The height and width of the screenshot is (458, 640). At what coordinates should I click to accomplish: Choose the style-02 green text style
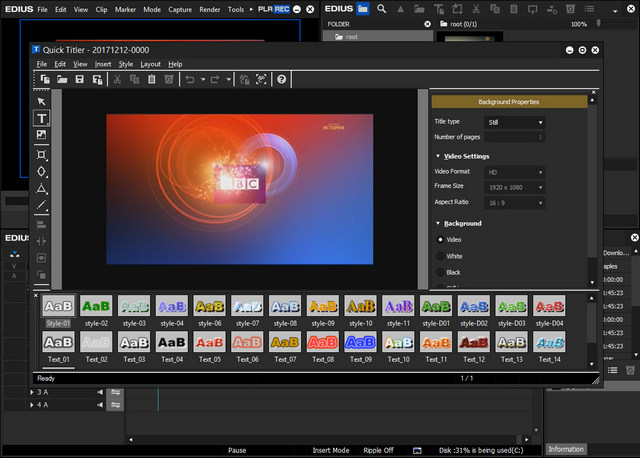[x=96, y=306]
